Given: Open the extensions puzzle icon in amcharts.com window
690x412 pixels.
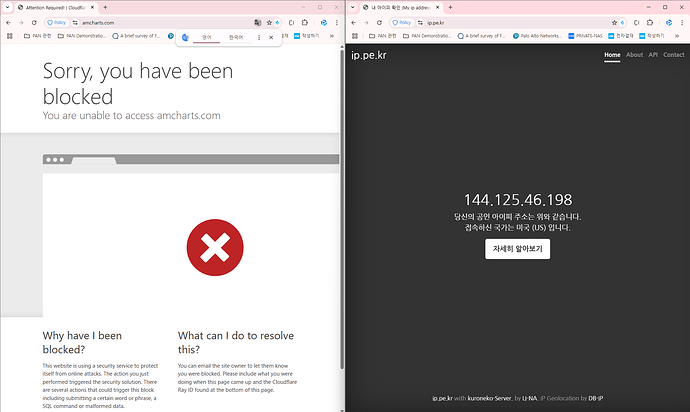Looking at the screenshot, I should pos(305,22).
